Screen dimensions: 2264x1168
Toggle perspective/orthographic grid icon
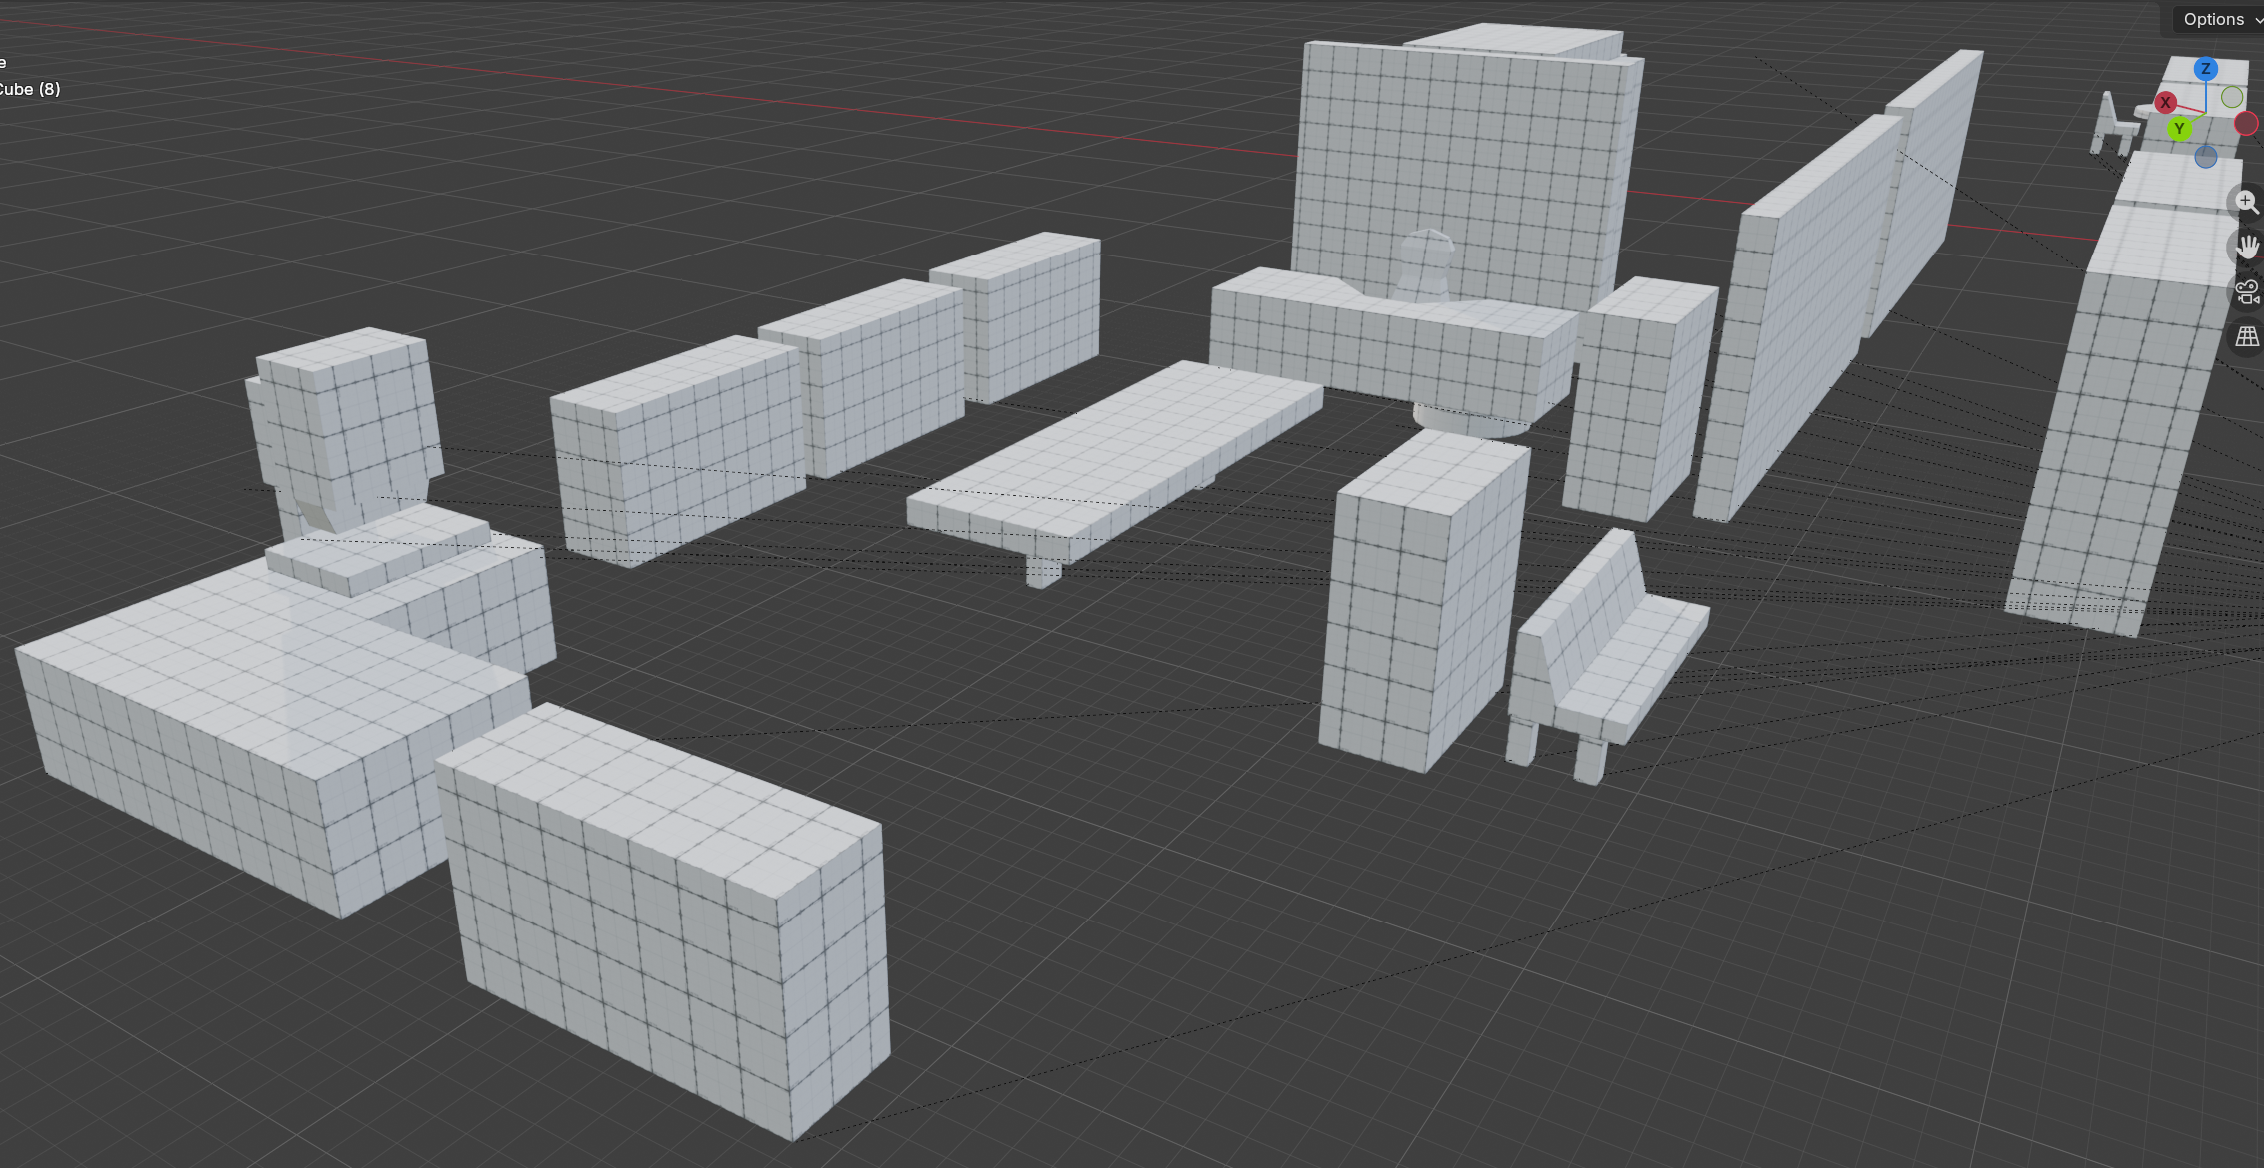(x=2247, y=337)
